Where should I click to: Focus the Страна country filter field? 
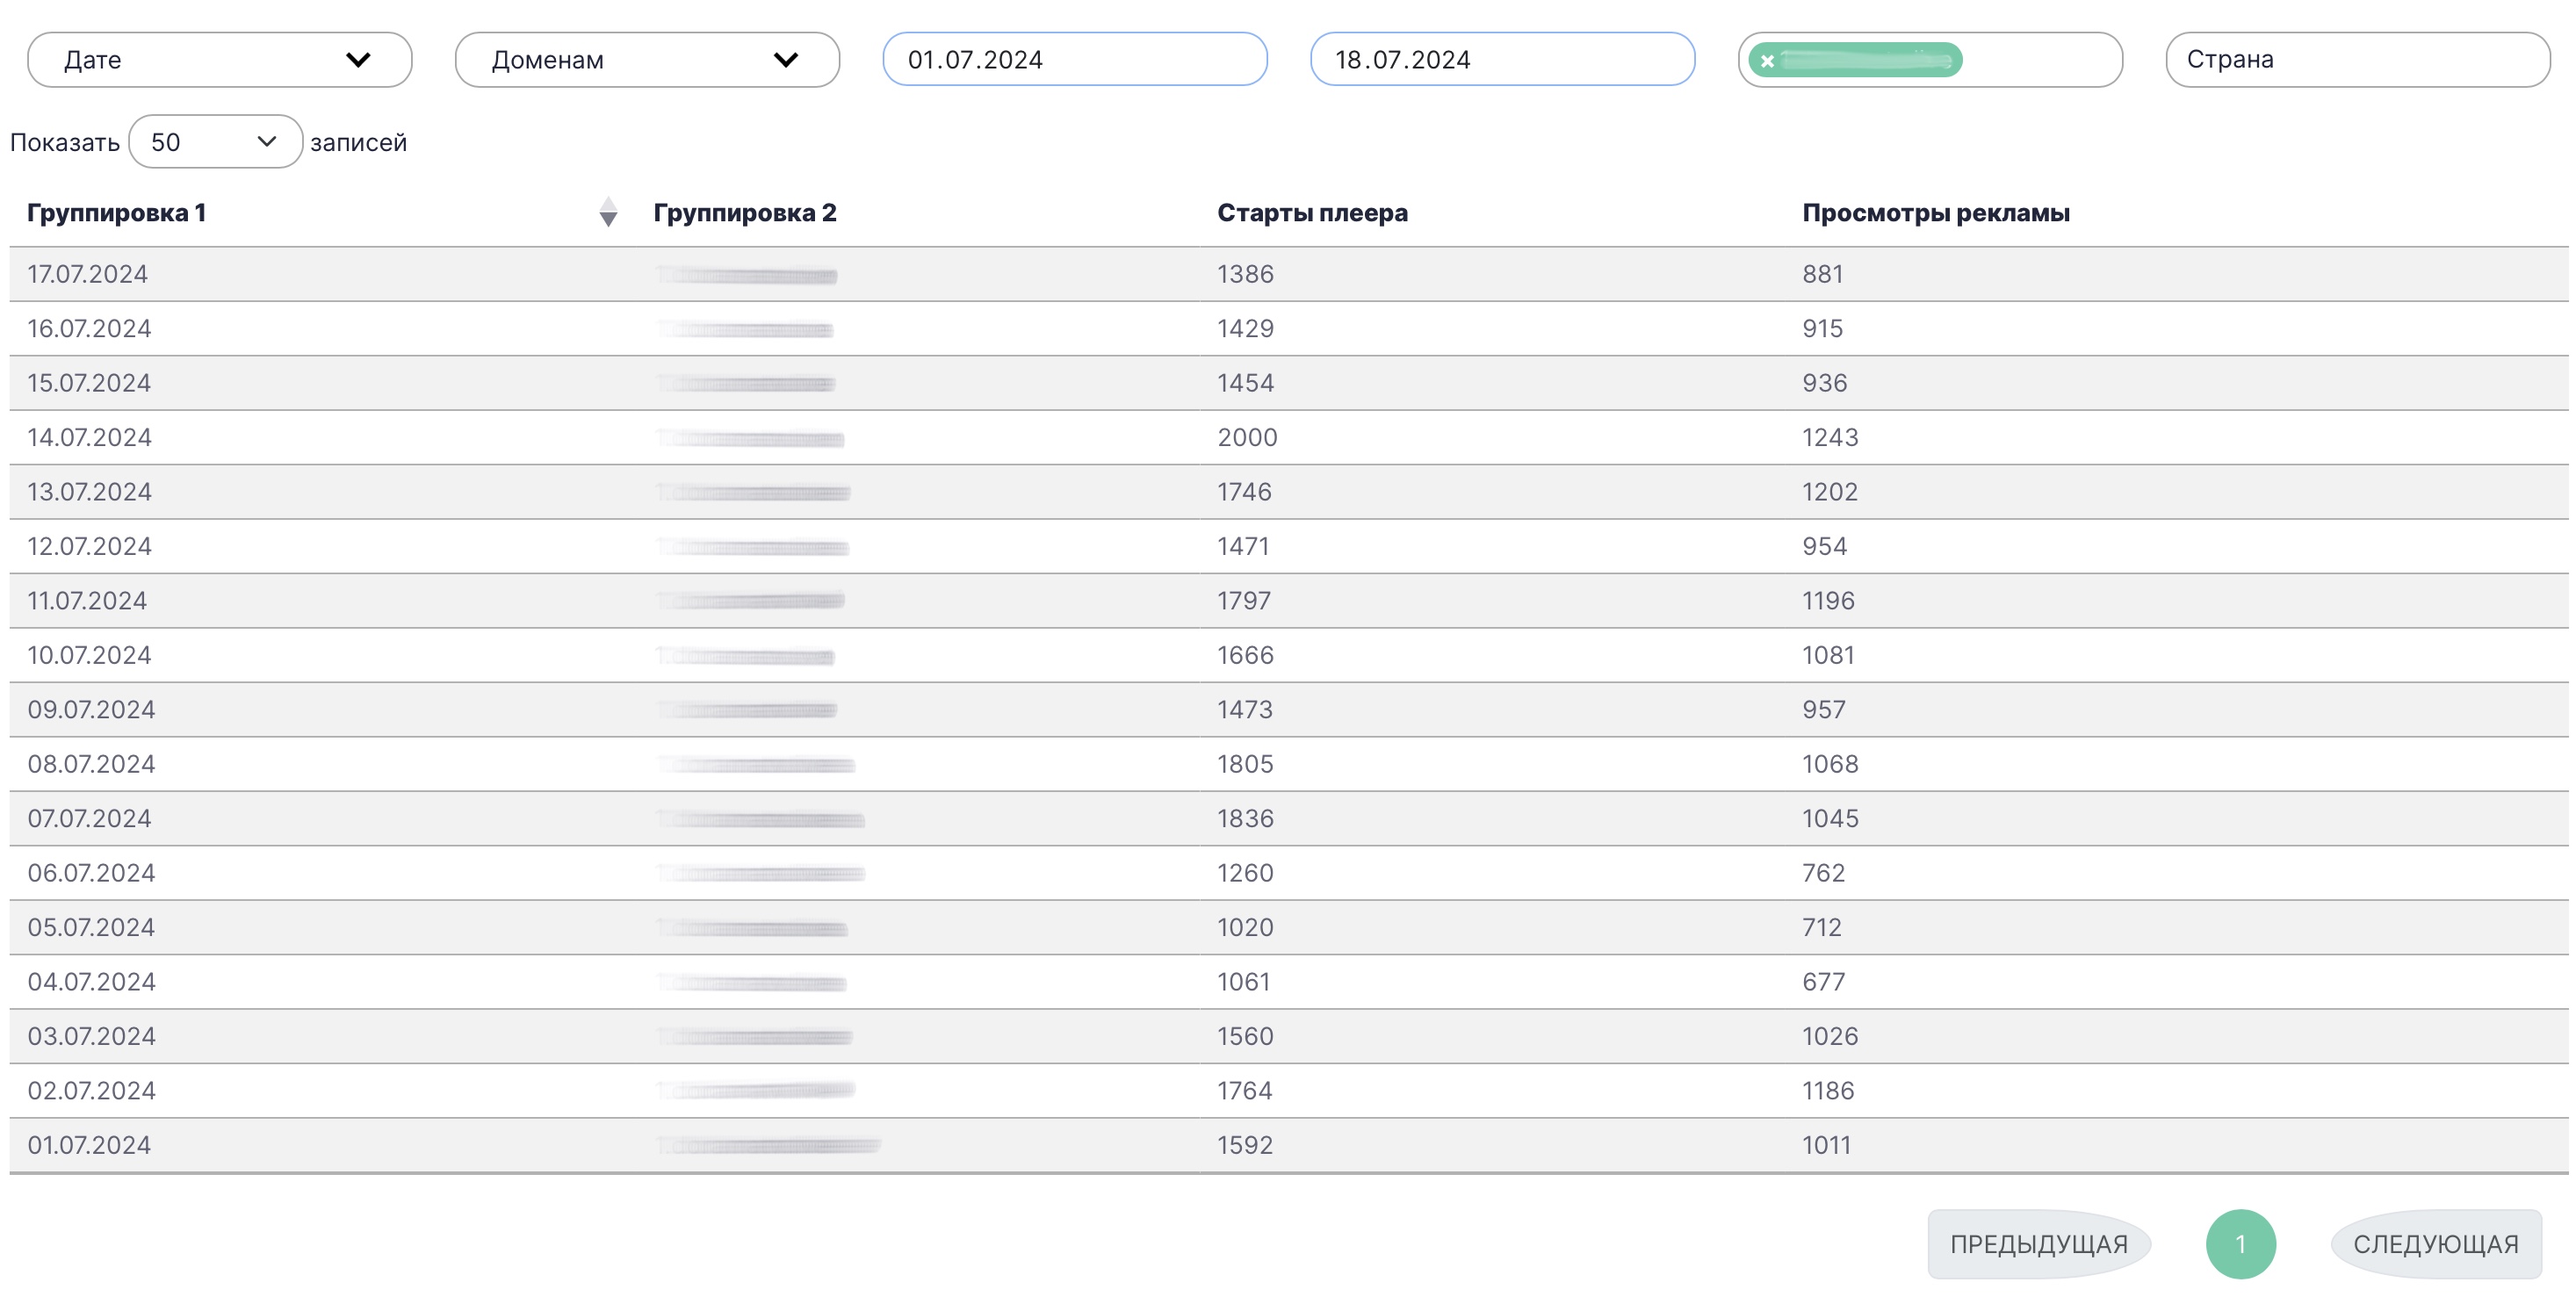2356,60
